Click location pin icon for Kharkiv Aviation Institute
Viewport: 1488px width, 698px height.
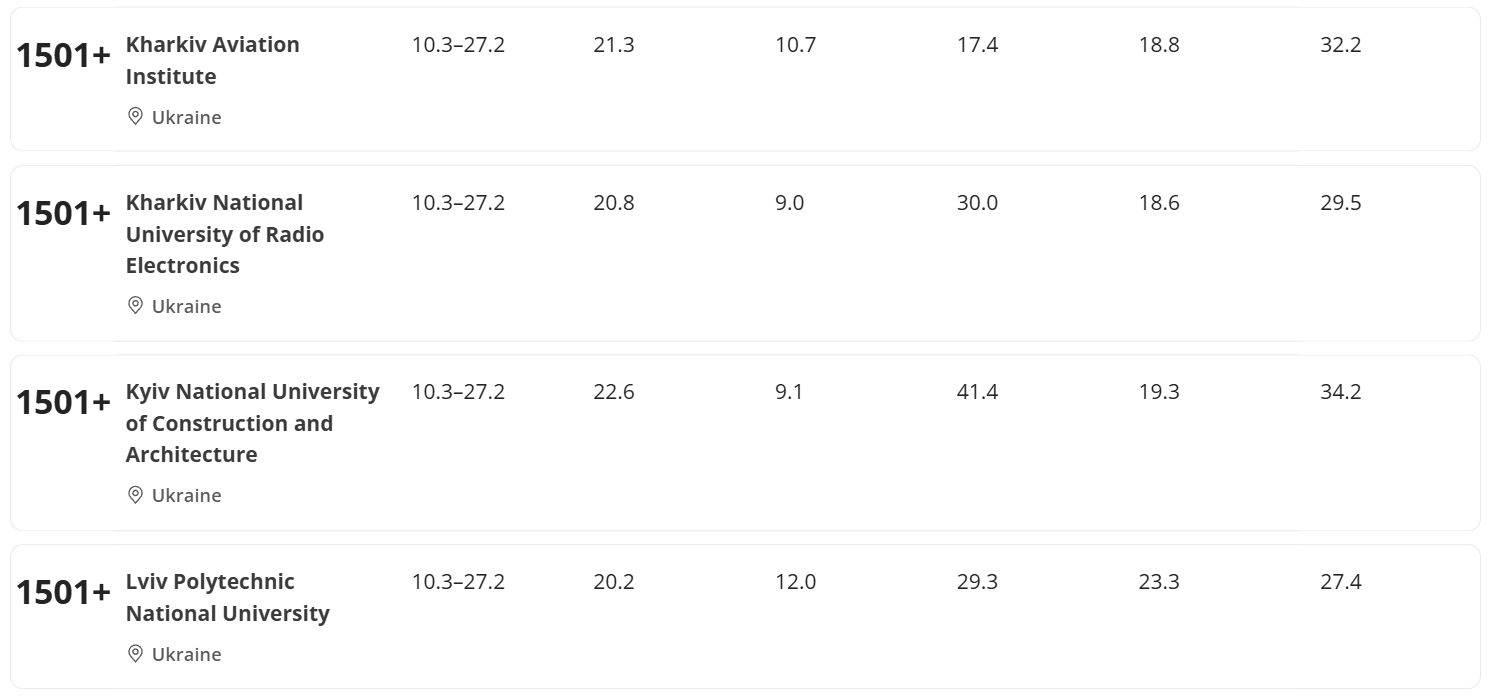(135, 117)
